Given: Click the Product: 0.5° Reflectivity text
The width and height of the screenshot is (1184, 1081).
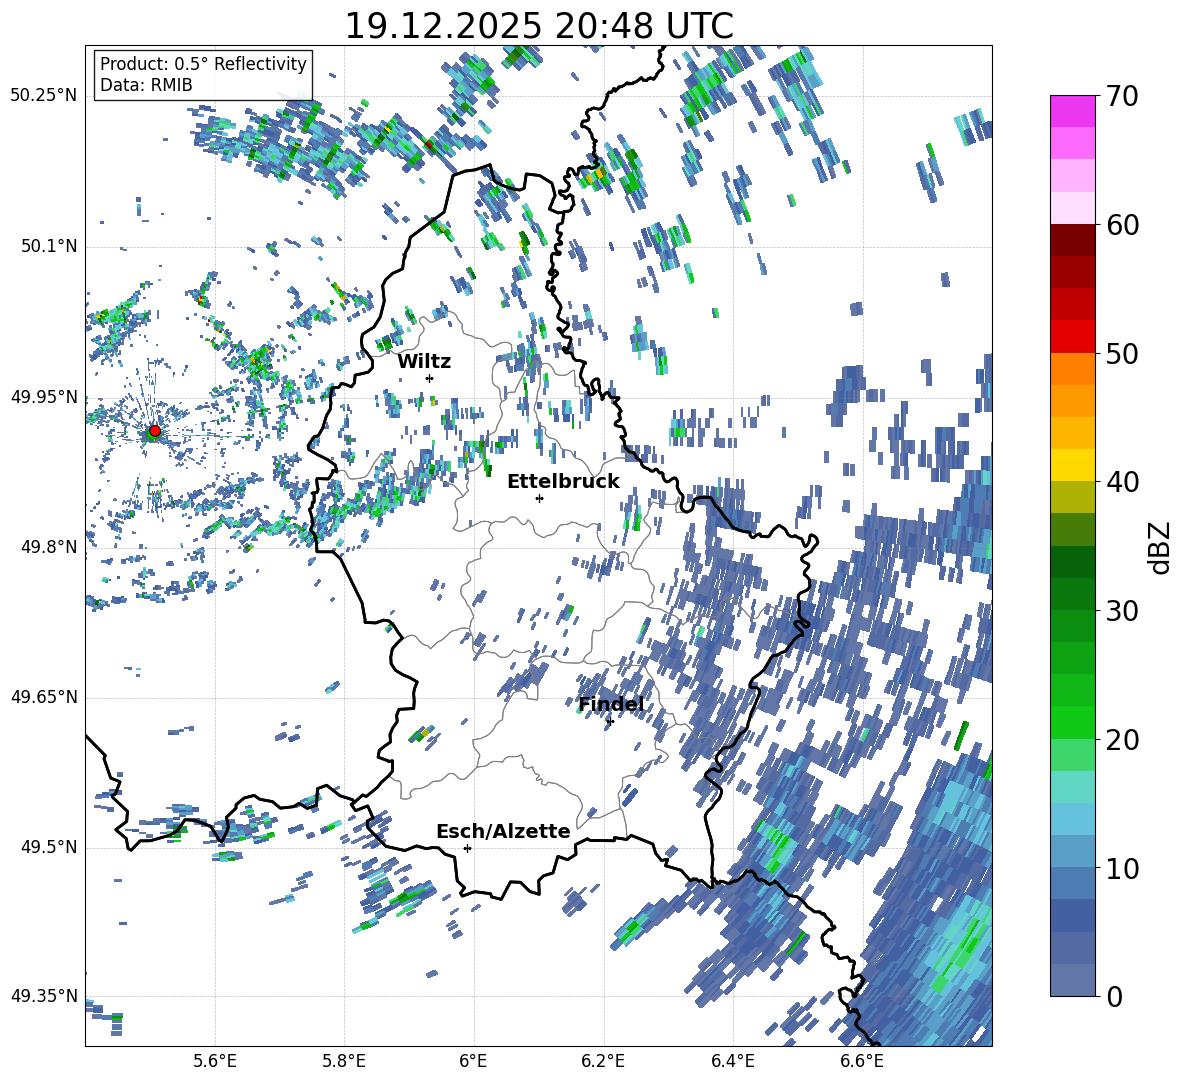Looking at the screenshot, I should pyautogui.click(x=203, y=63).
